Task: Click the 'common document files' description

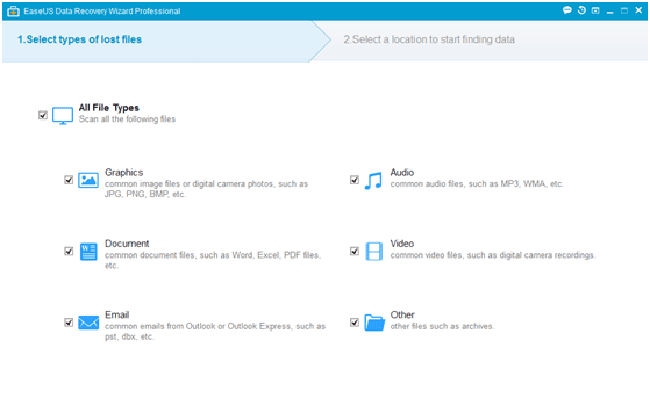Action: (213, 260)
